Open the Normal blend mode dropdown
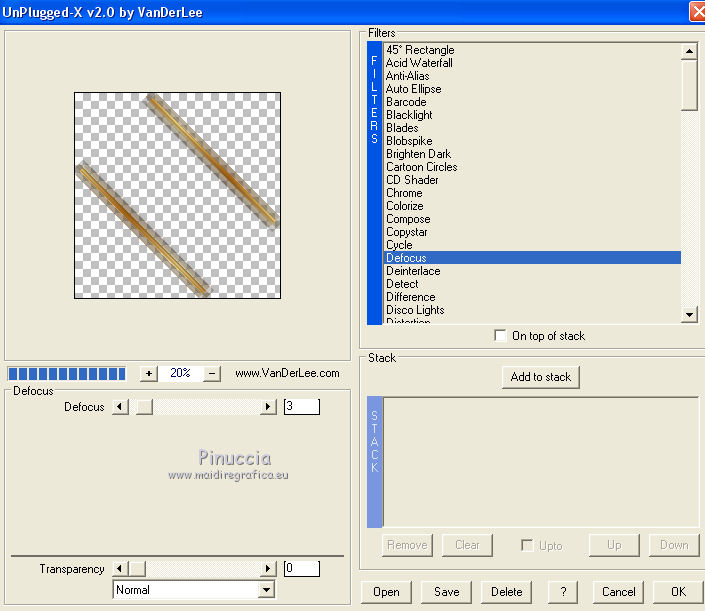This screenshot has height=611, width=705. 267,590
